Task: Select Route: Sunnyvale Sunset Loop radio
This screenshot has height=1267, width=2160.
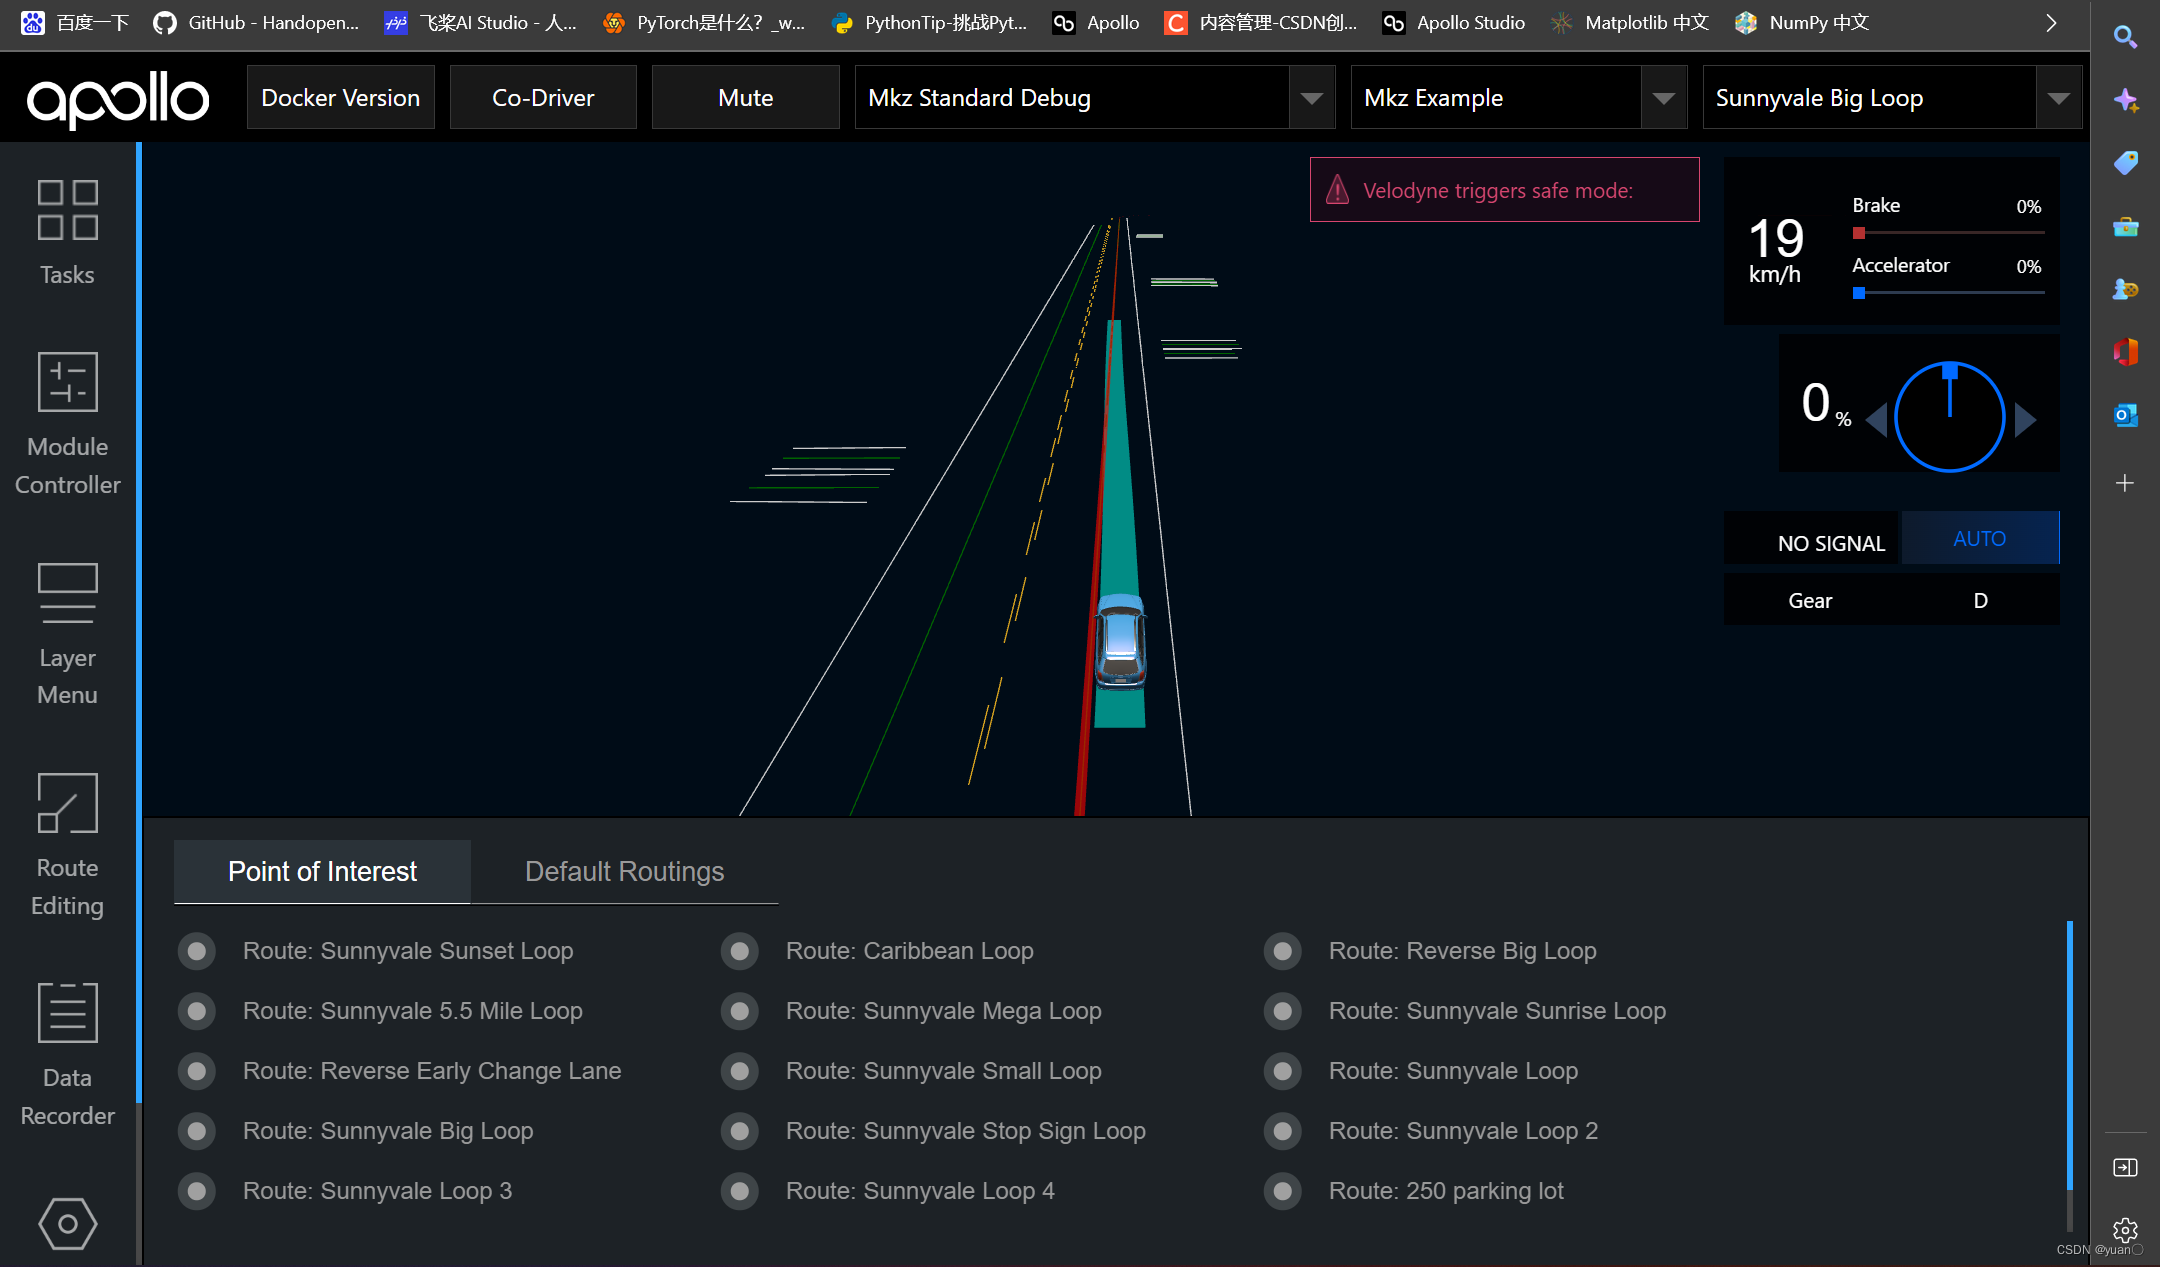Action: coord(197,951)
